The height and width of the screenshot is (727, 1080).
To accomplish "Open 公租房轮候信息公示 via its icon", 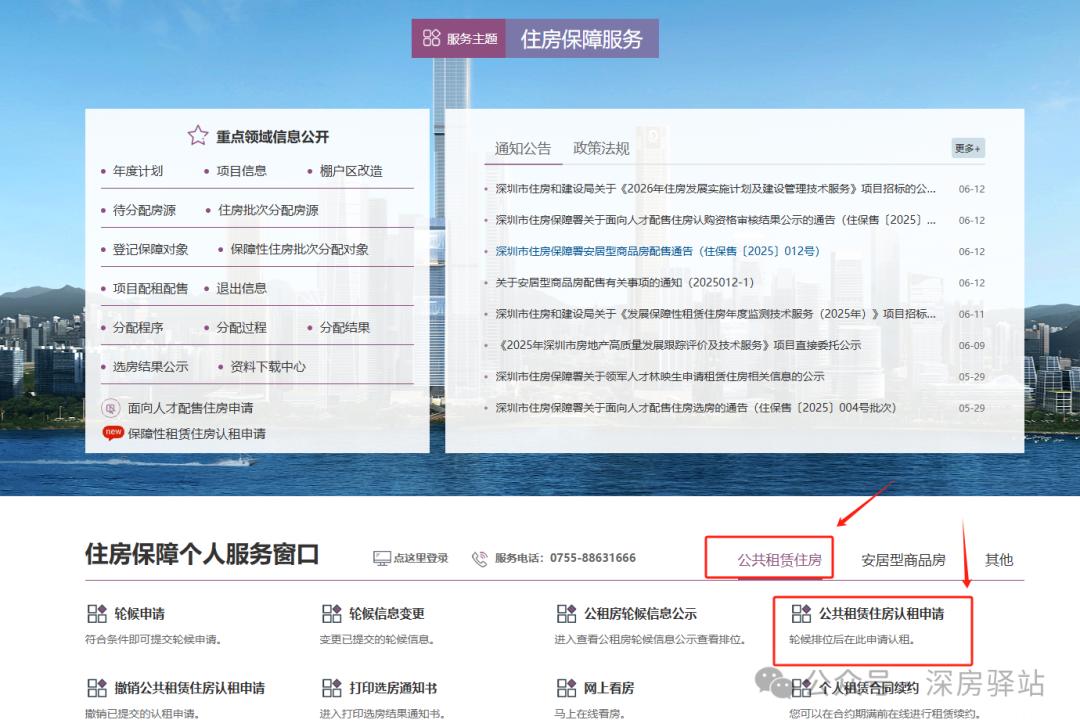I will point(565,614).
